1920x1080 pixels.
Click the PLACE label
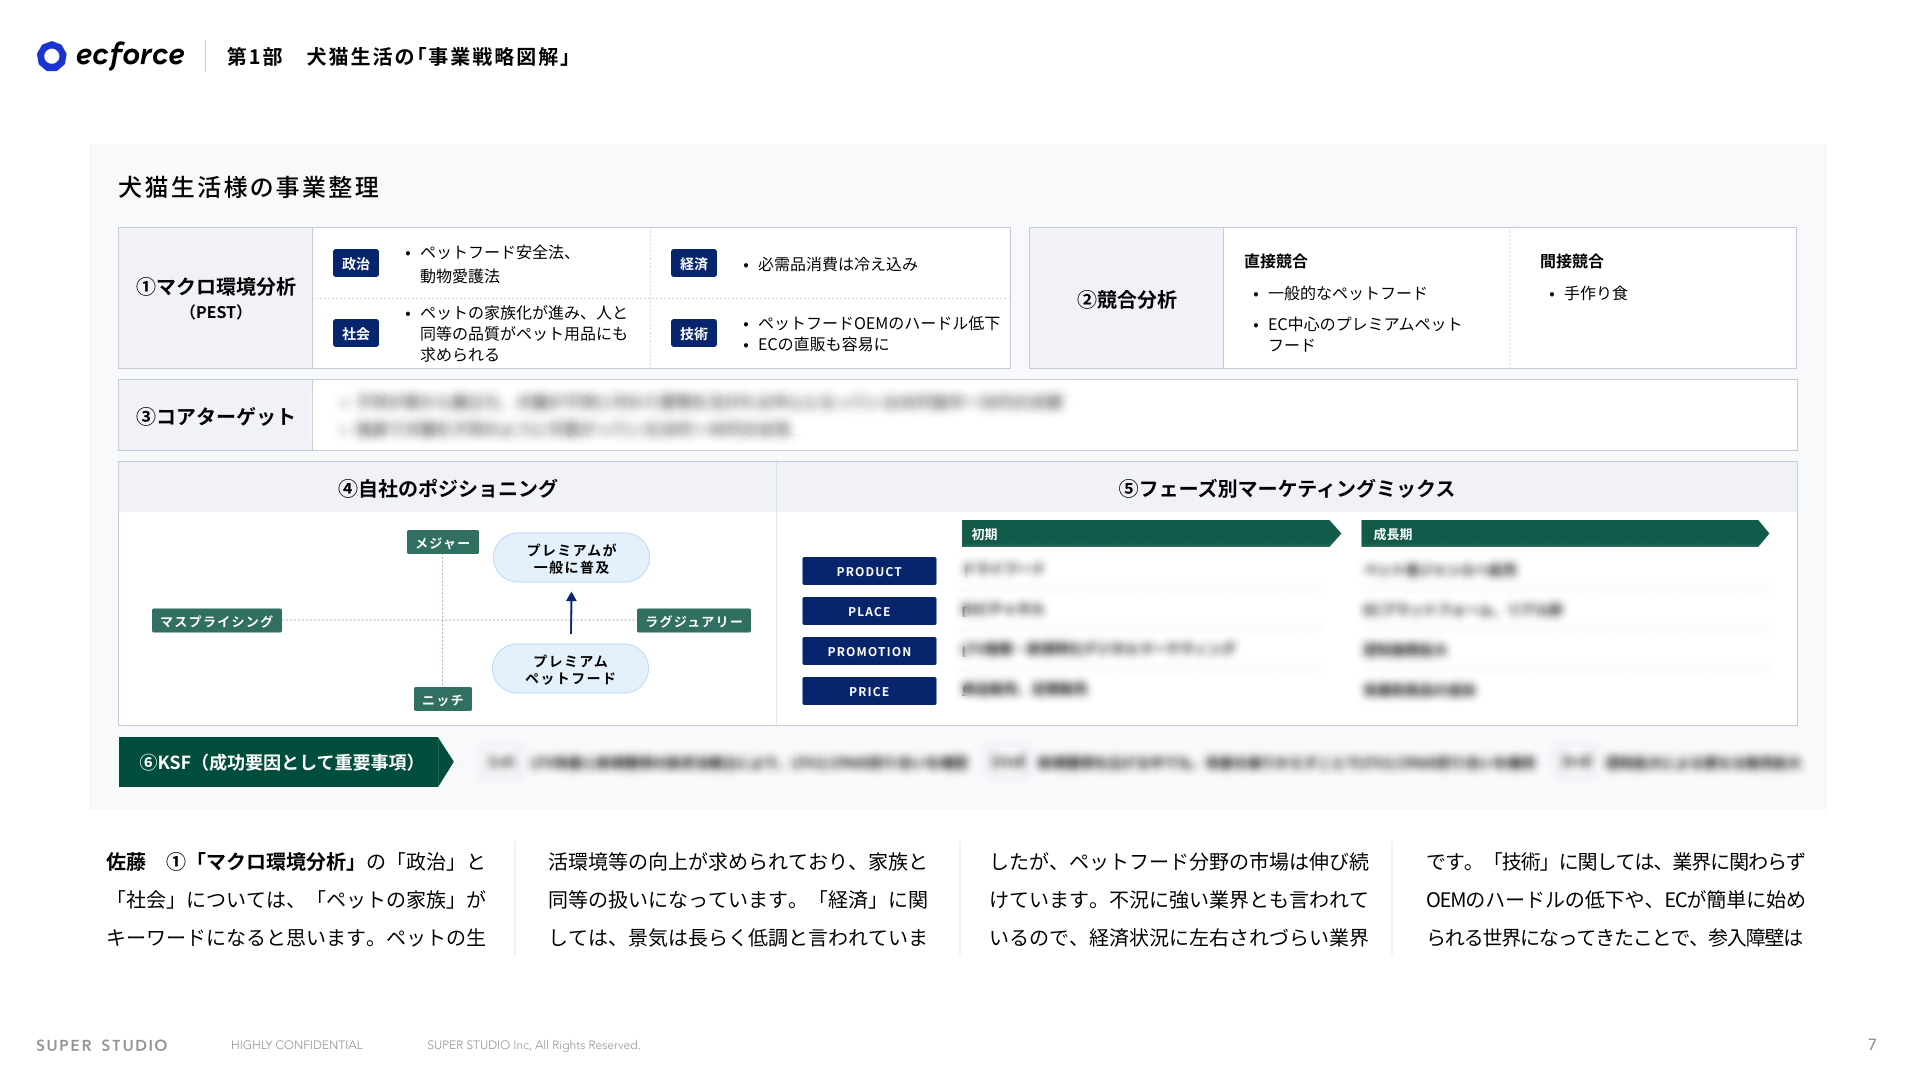[869, 611]
